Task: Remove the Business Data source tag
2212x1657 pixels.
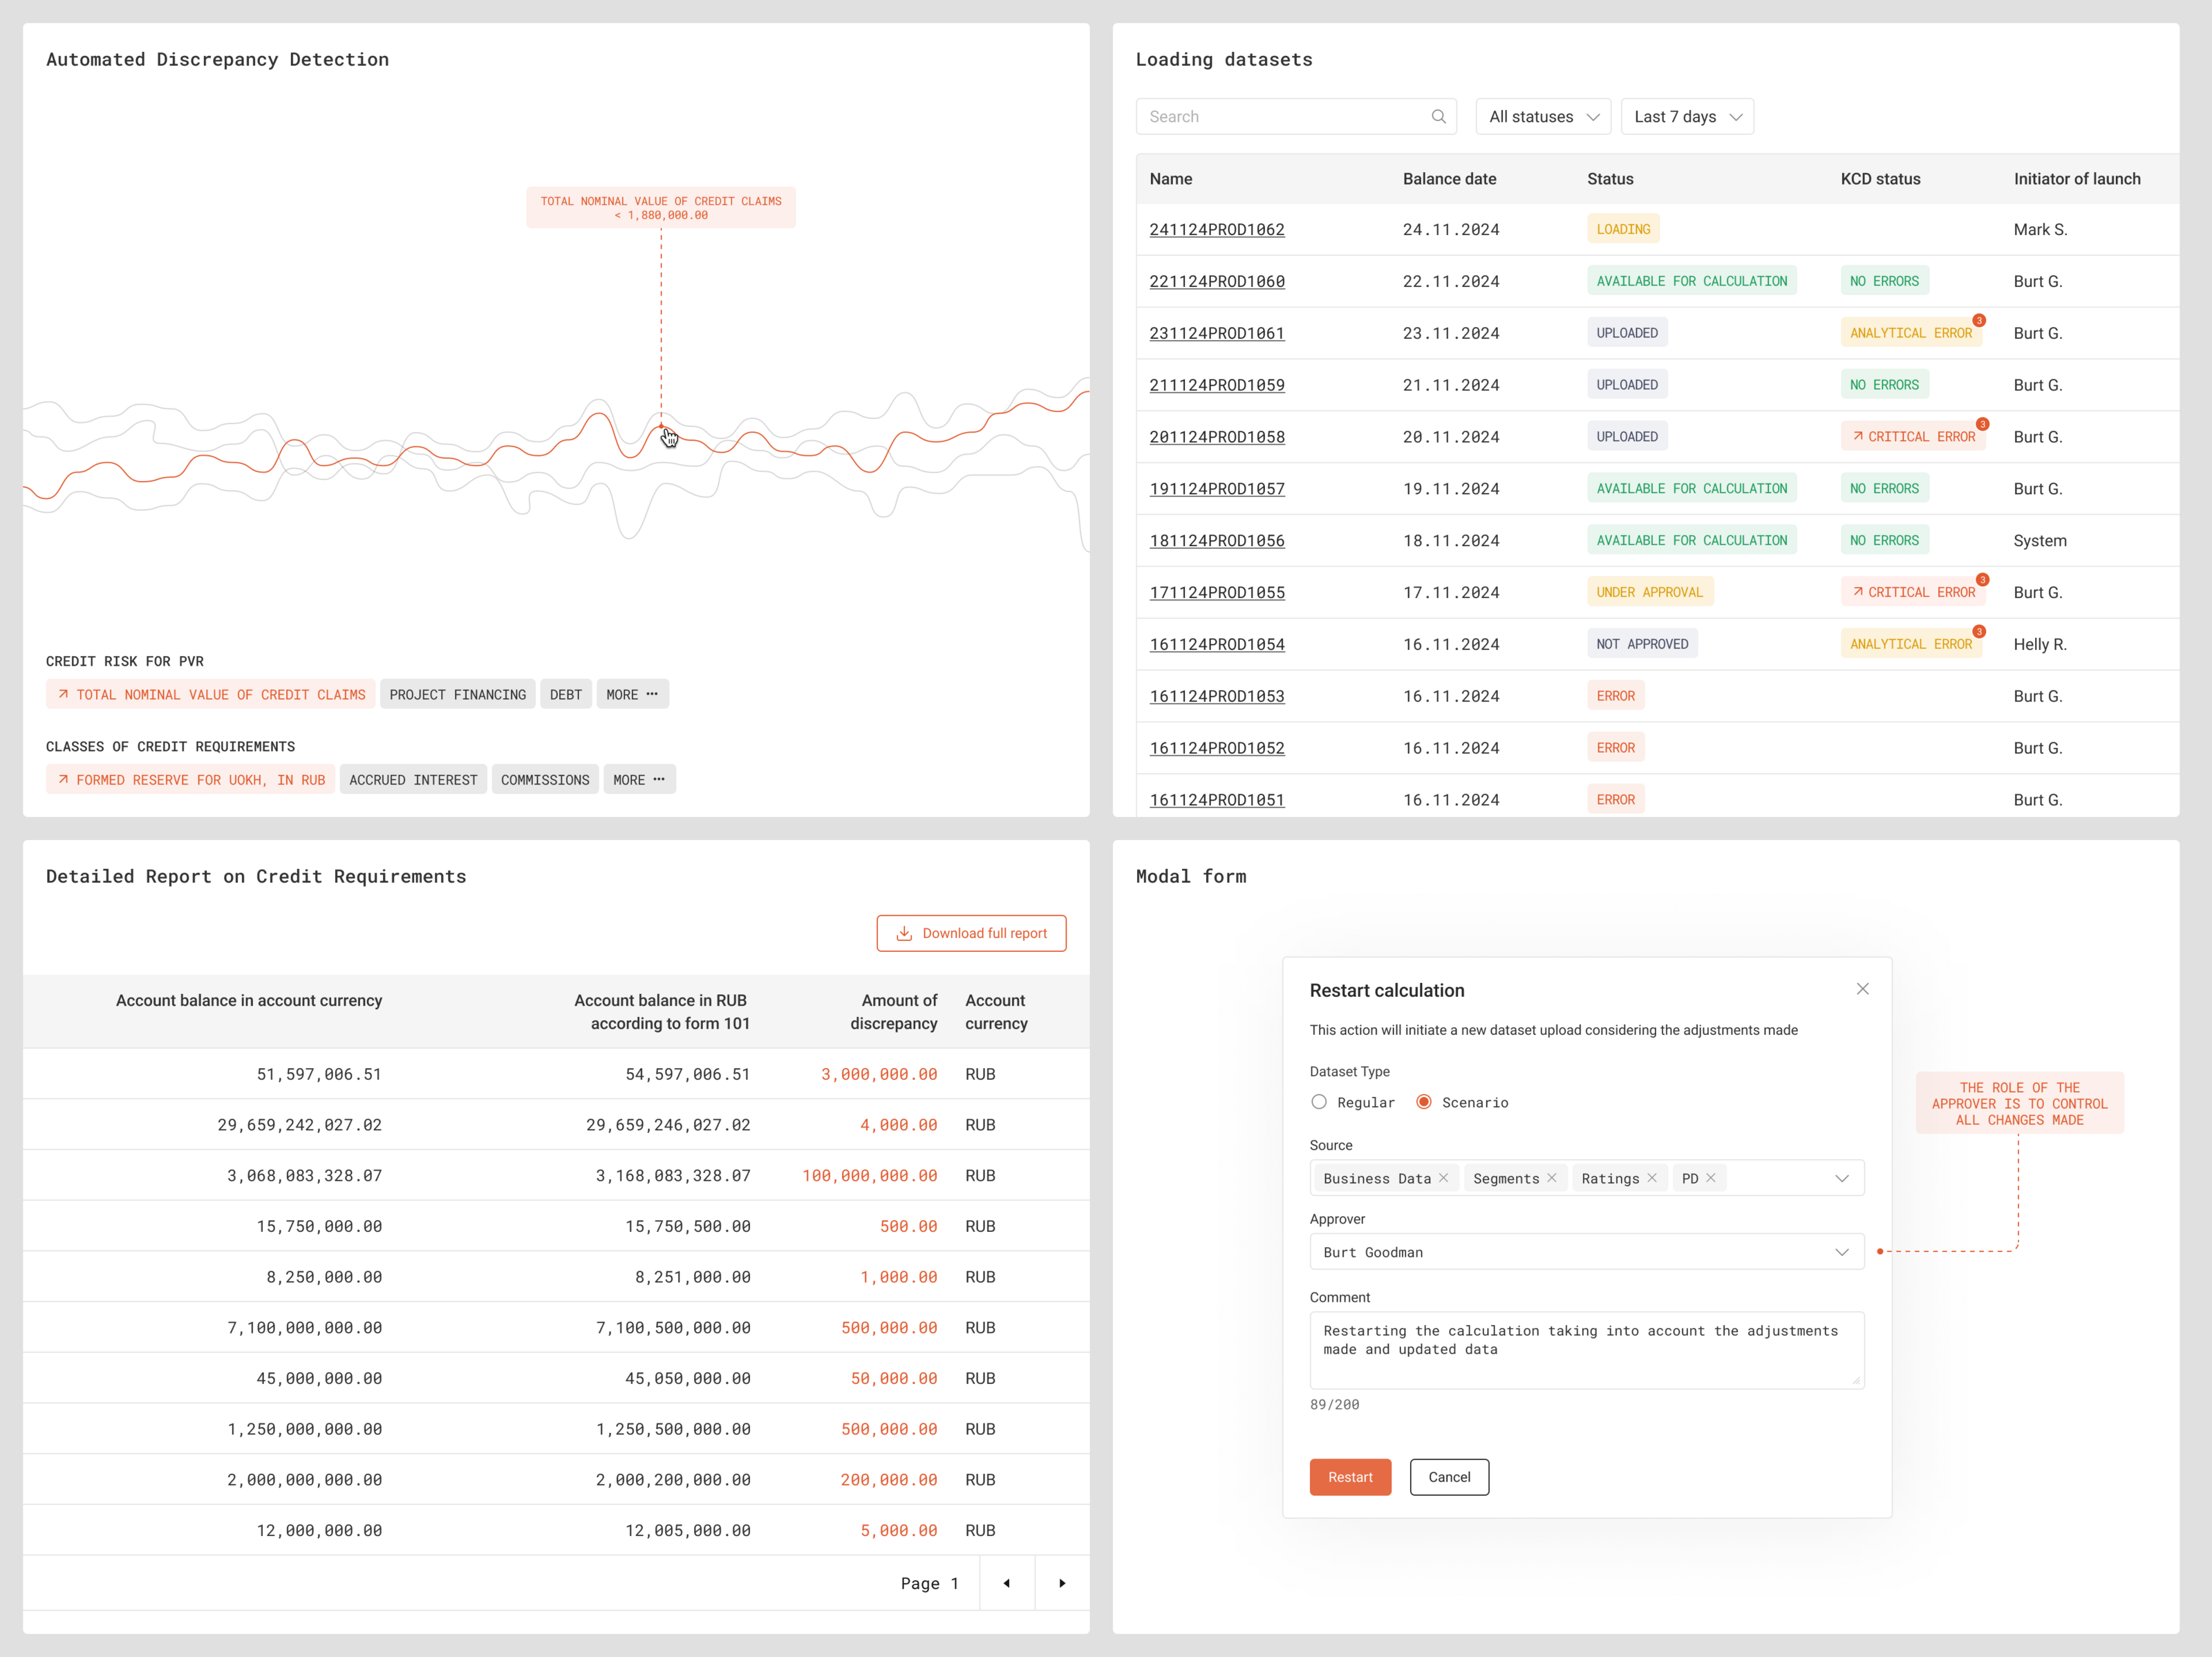Action: pyautogui.click(x=1443, y=1178)
